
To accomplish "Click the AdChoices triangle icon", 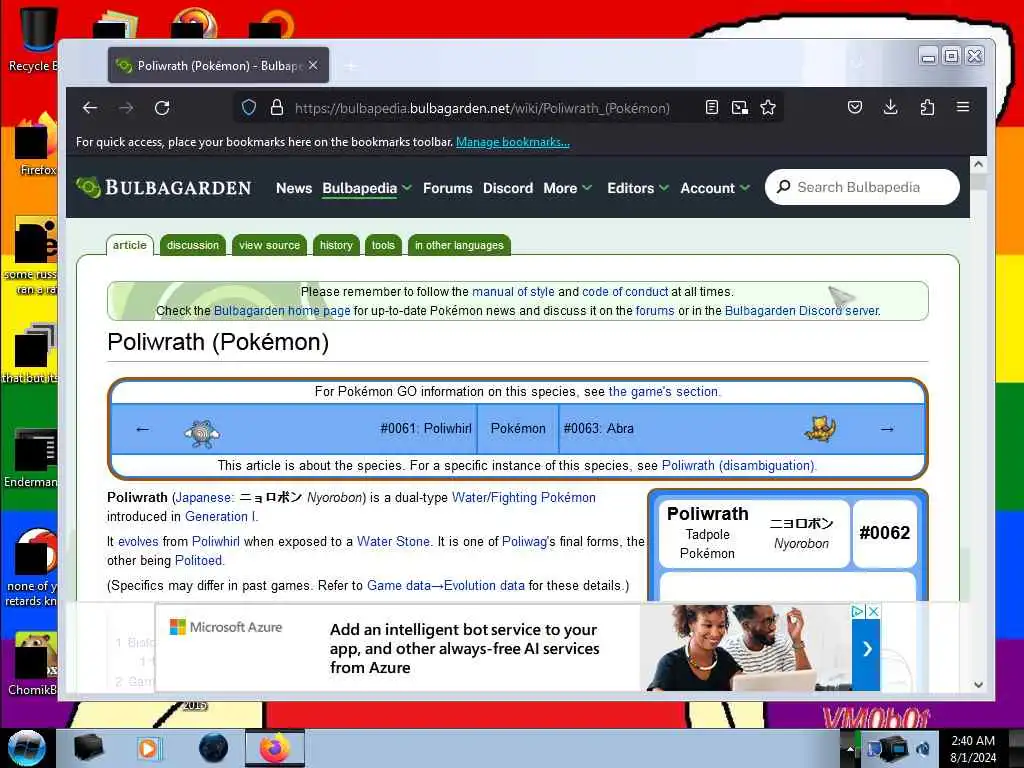I will click(x=858, y=611).
